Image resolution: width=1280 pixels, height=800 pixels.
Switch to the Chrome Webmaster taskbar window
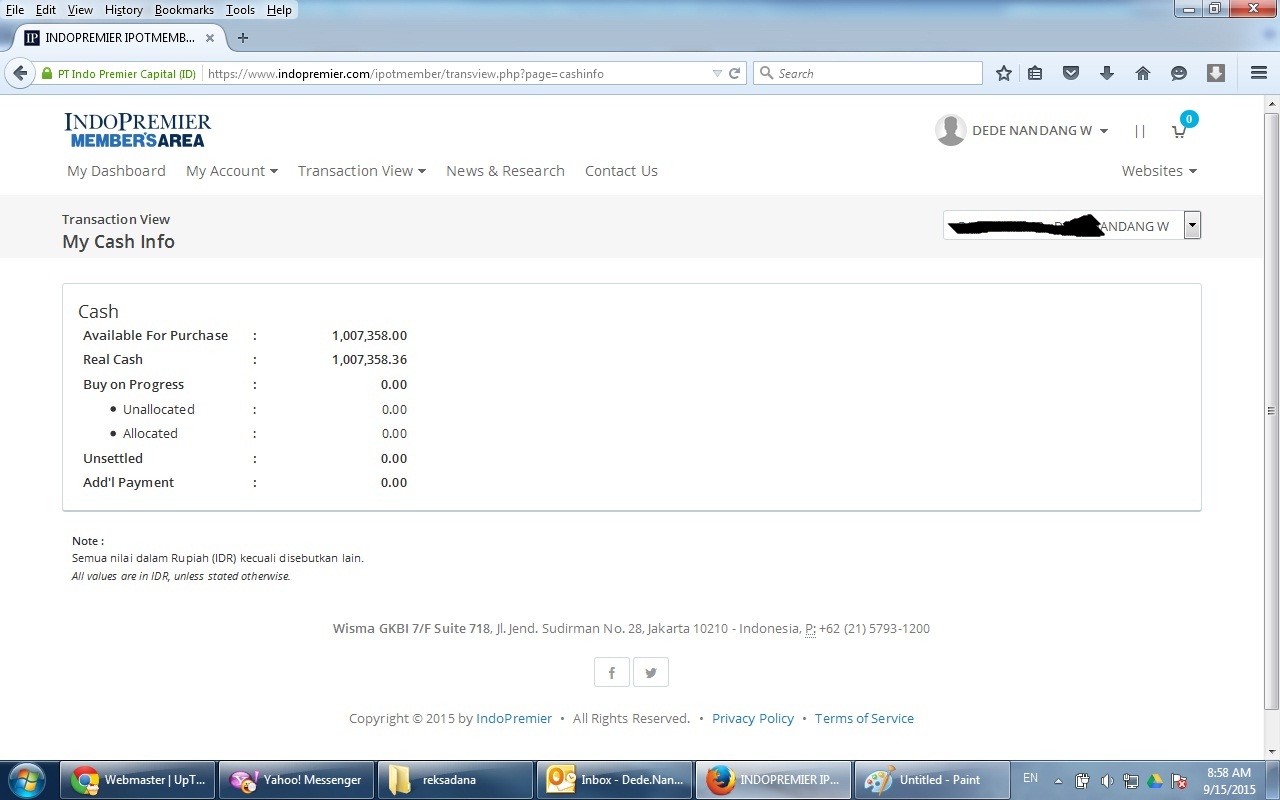pyautogui.click(x=139, y=780)
